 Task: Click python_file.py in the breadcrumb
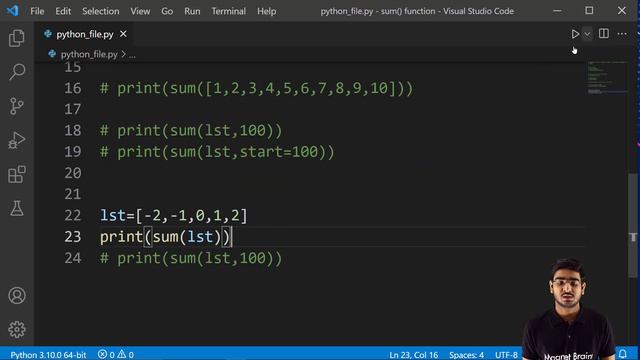click(x=89, y=54)
